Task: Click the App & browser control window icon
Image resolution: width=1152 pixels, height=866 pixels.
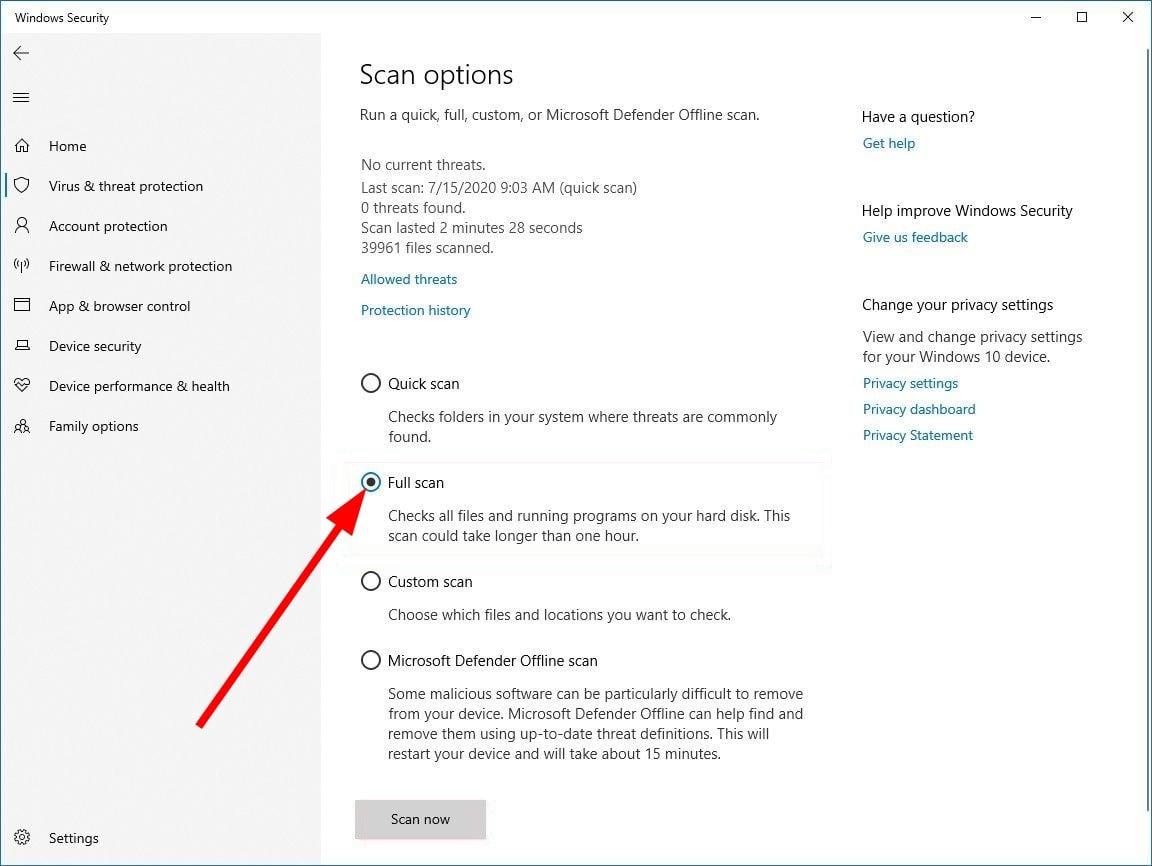Action: coord(22,305)
